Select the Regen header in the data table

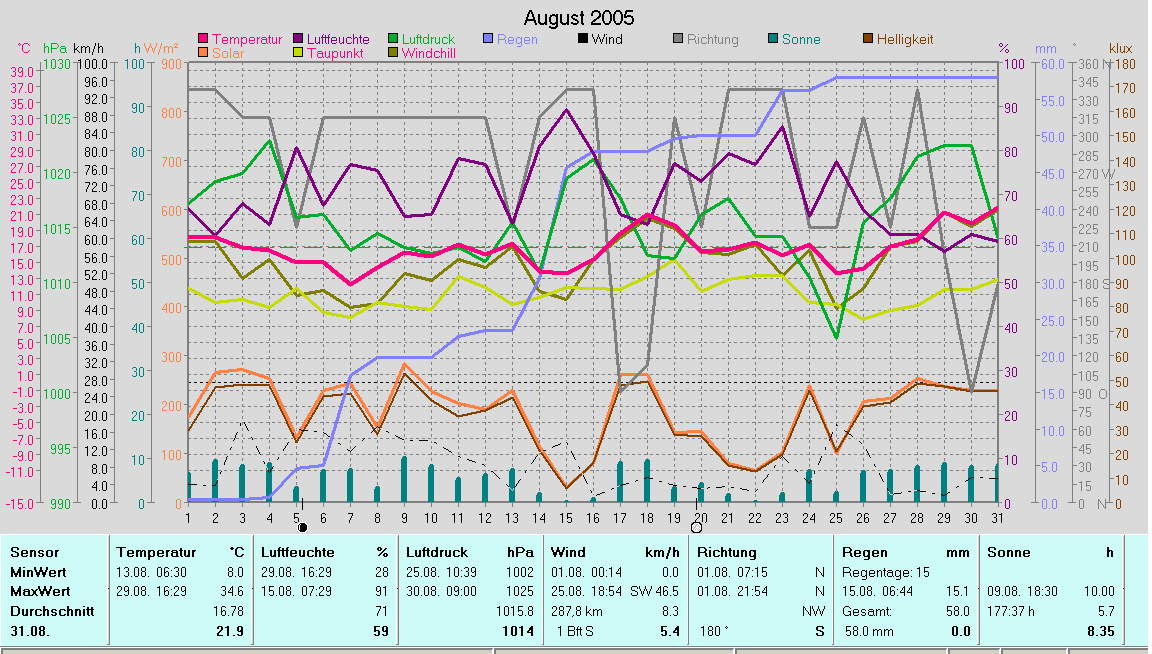[x=864, y=552]
